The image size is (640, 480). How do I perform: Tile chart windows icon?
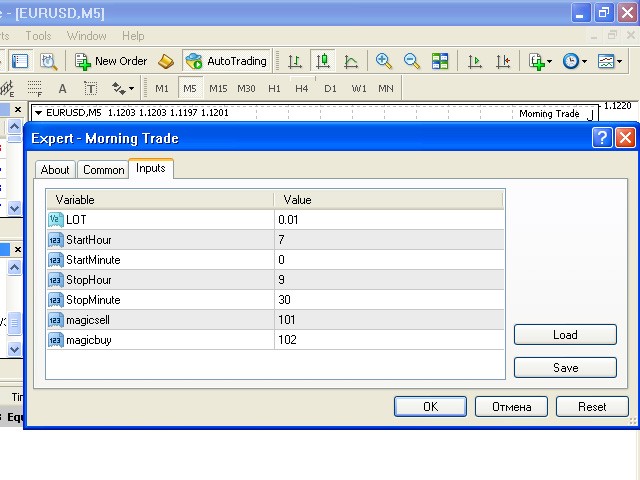click(x=440, y=61)
